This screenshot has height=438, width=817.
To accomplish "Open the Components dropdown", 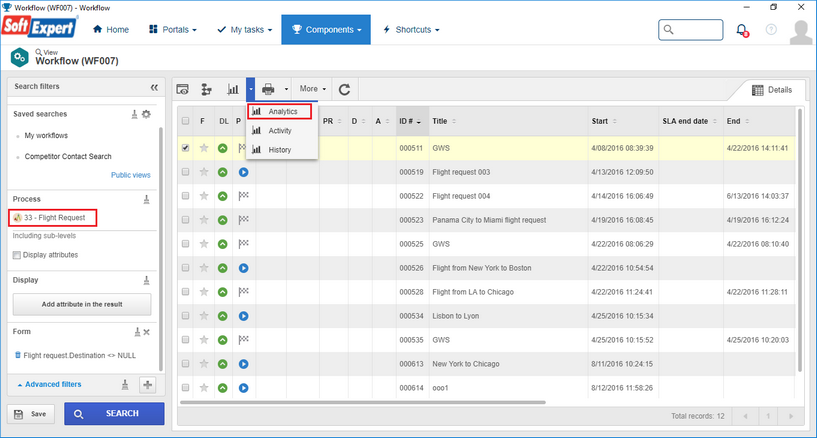I will 326,30.
